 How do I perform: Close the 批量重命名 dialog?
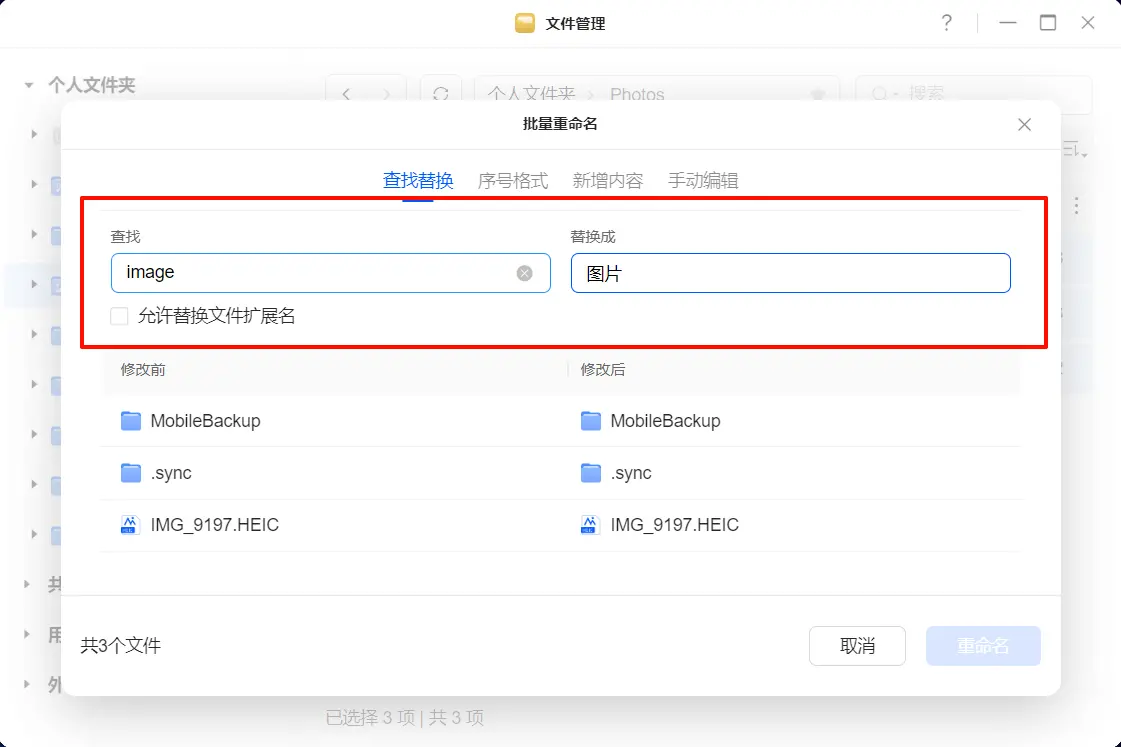1024,125
